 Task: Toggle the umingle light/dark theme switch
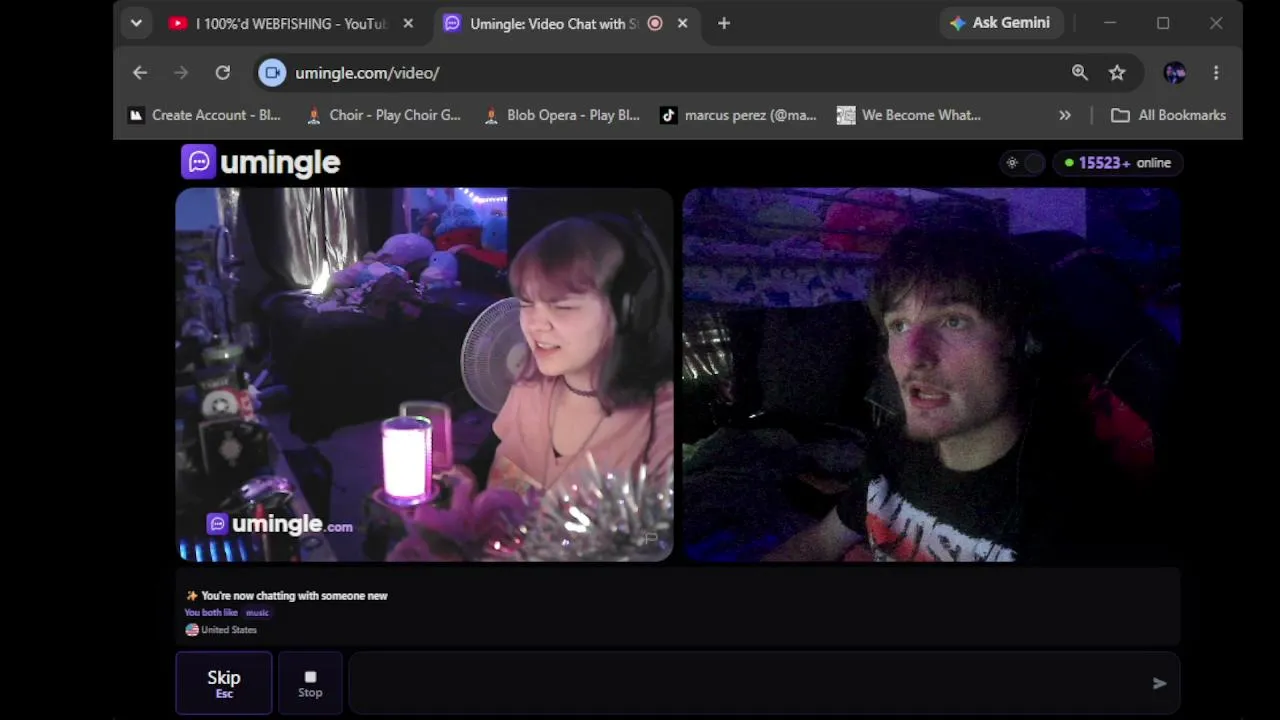[x=1023, y=163]
